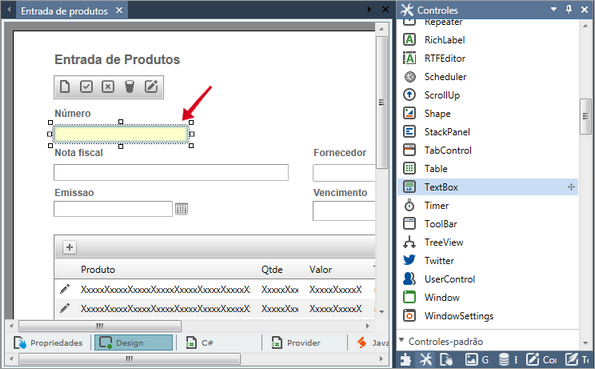Open the Controles panel dropdown arrow
This screenshot has width=595, height=369.
tap(554, 9)
